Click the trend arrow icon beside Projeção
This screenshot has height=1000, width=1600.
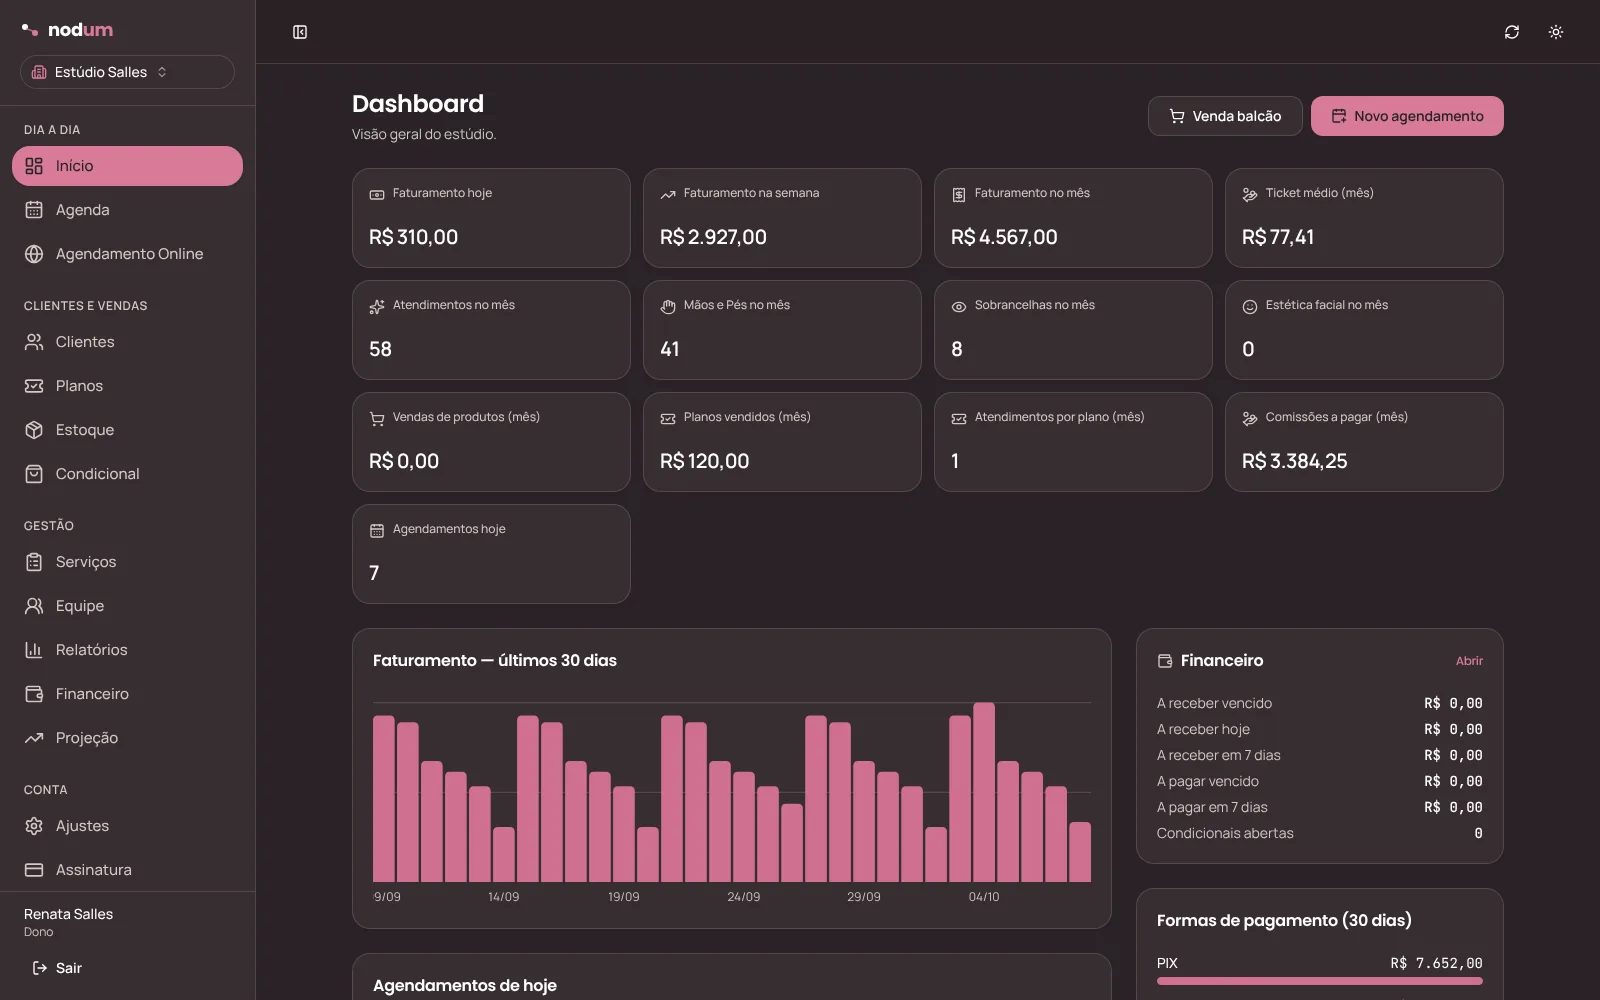coord(34,738)
